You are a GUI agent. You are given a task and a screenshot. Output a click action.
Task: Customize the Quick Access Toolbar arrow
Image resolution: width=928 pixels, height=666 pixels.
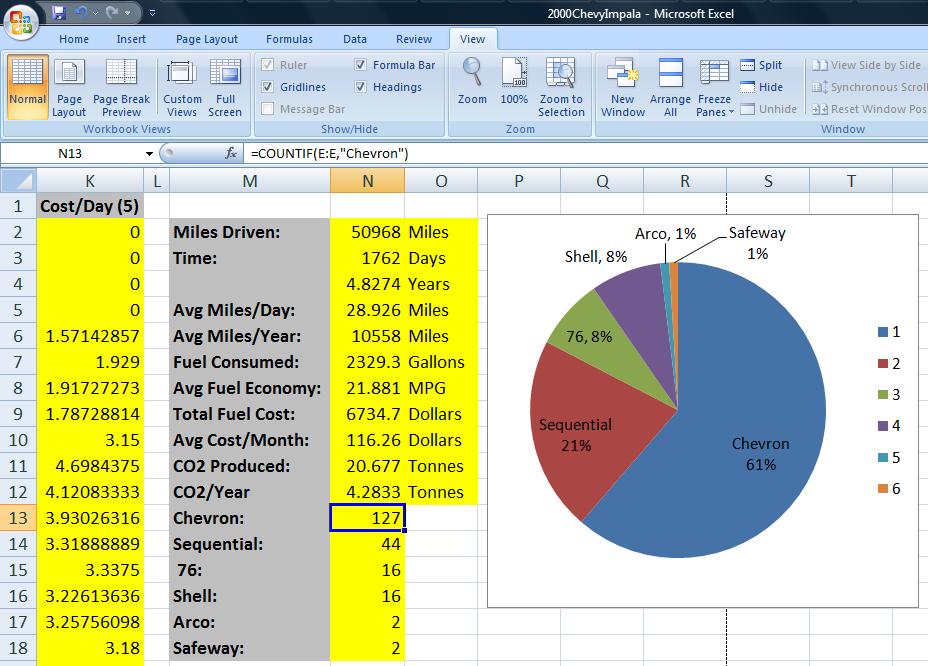point(152,12)
